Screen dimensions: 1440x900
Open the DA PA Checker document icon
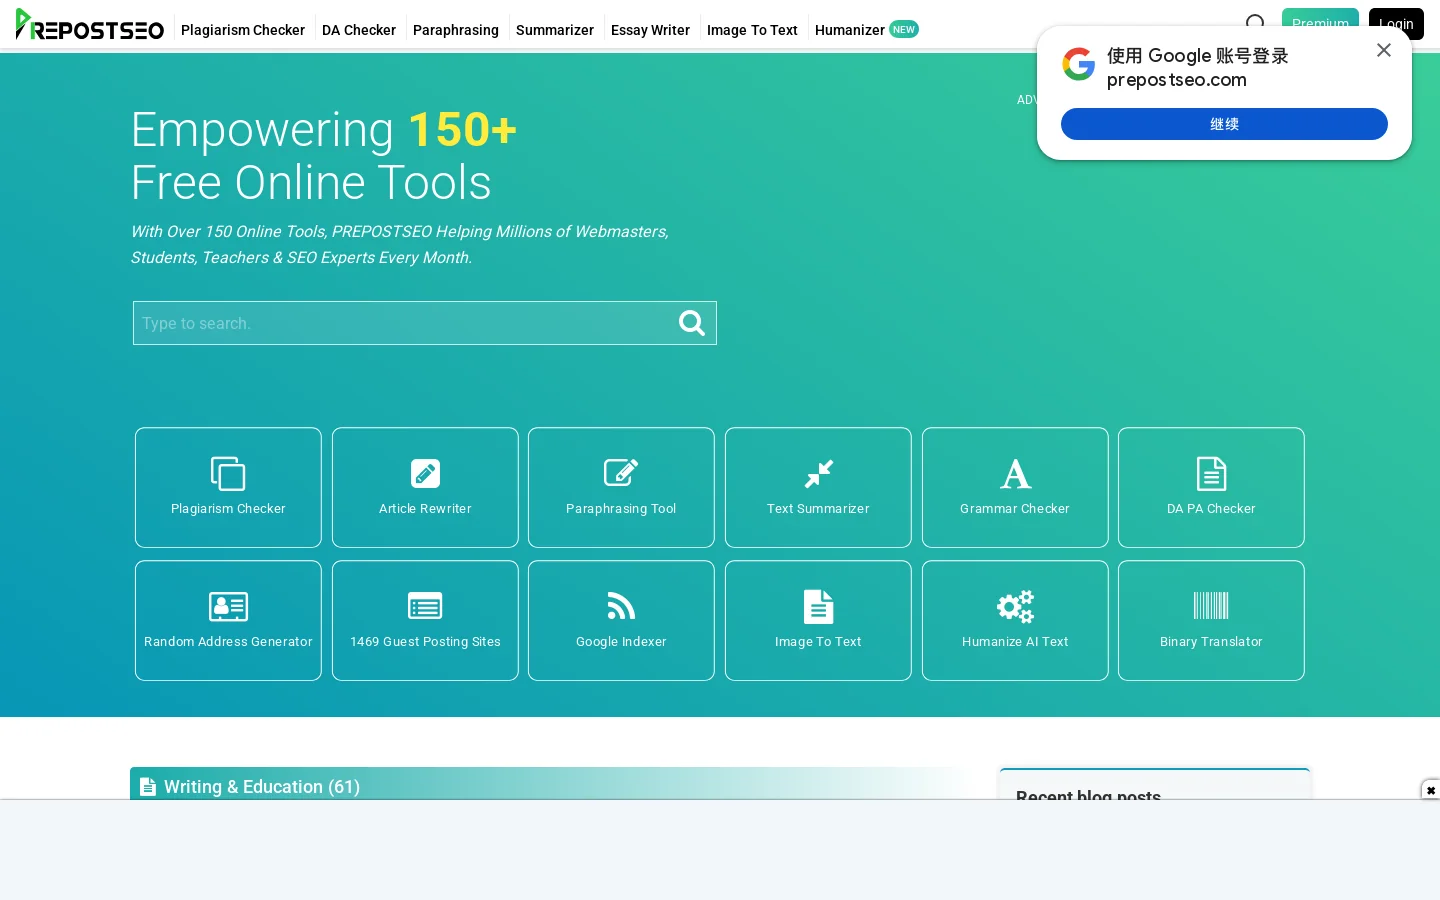(x=1211, y=474)
